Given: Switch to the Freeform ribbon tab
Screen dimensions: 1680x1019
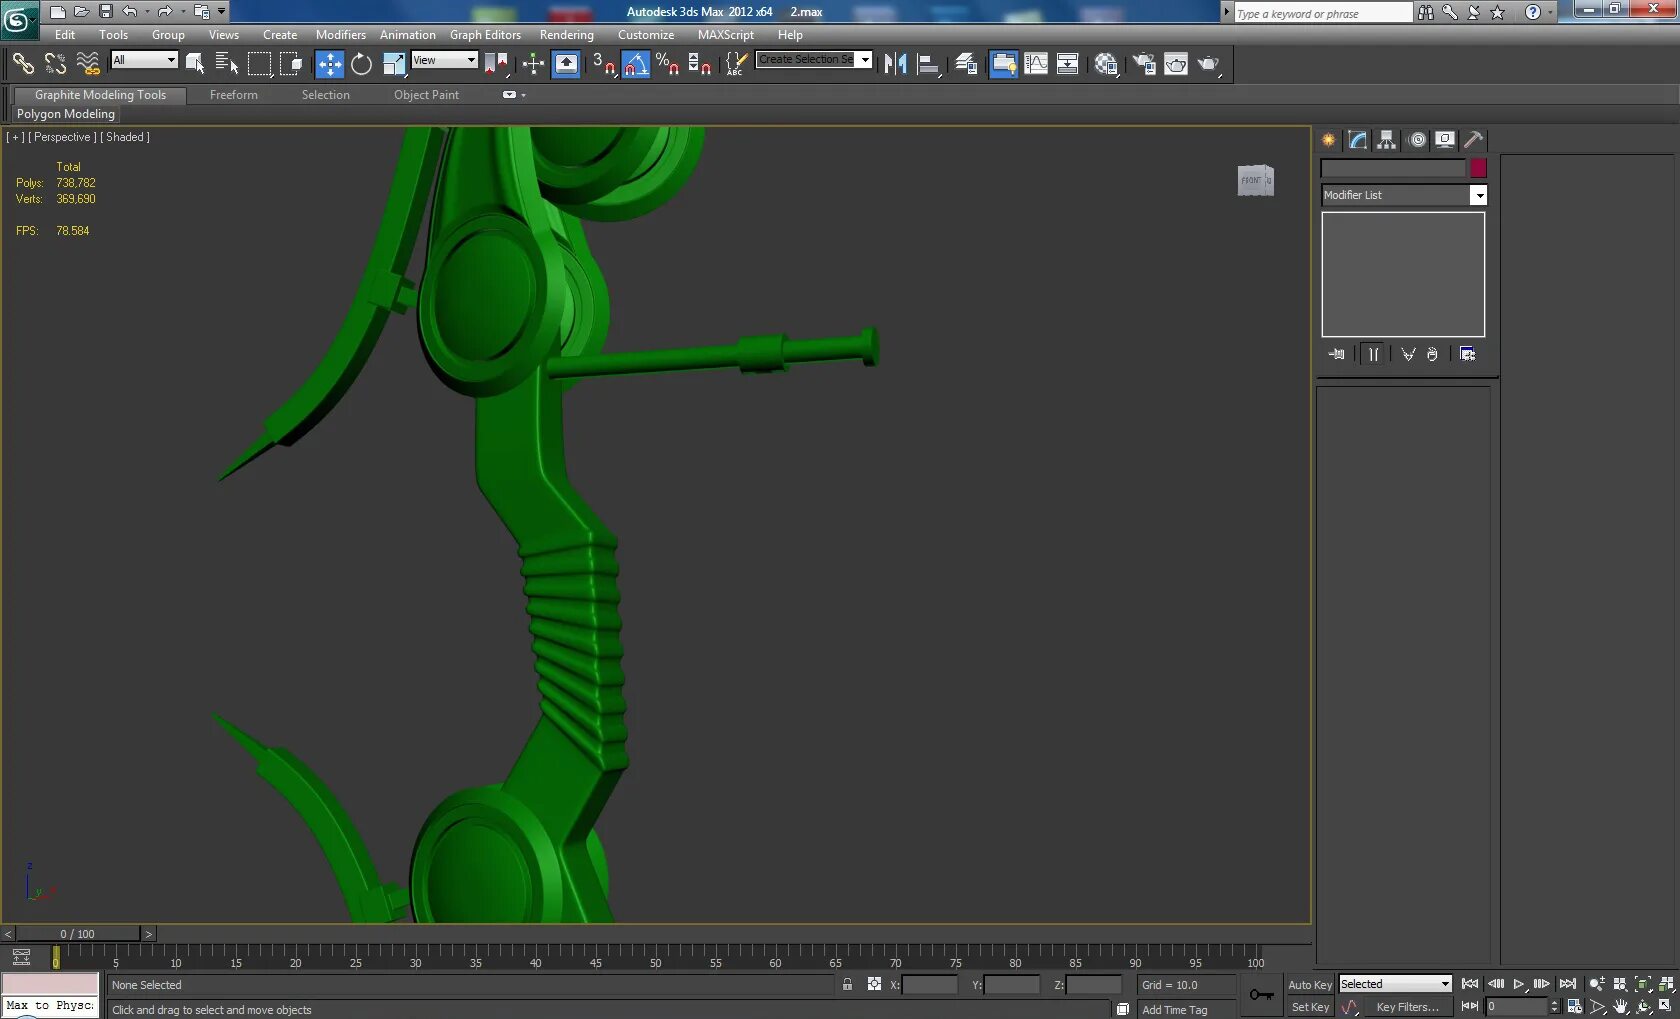Looking at the screenshot, I should coord(233,95).
